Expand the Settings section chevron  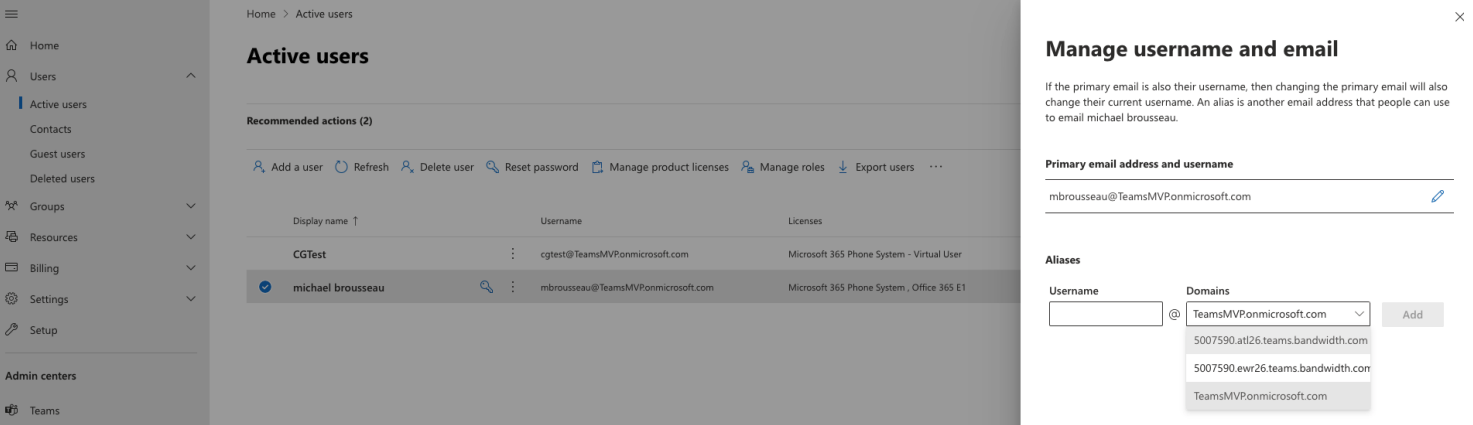(191, 299)
